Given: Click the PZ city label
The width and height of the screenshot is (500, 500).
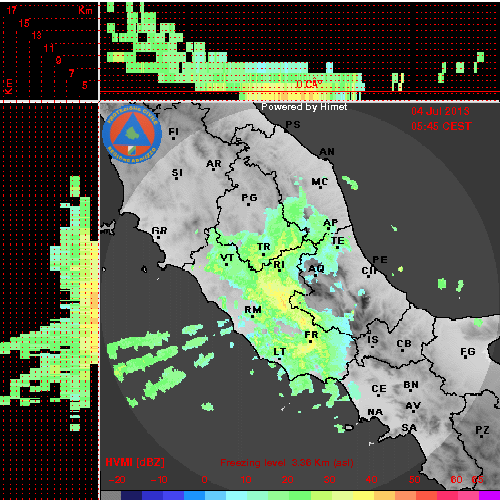Looking at the screenshot, I should pos(482,430).
